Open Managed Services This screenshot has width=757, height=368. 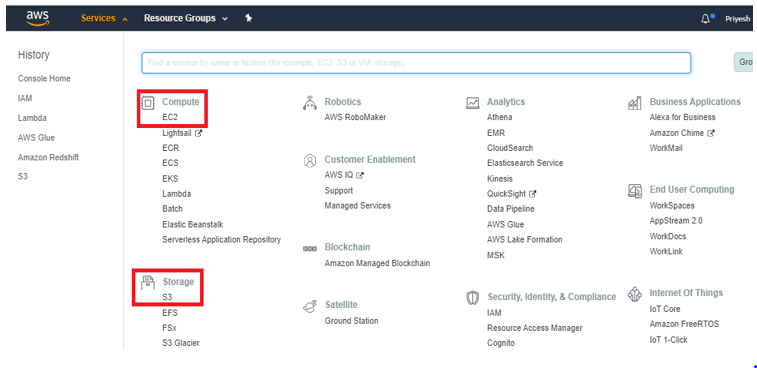(x=358, y=206)
